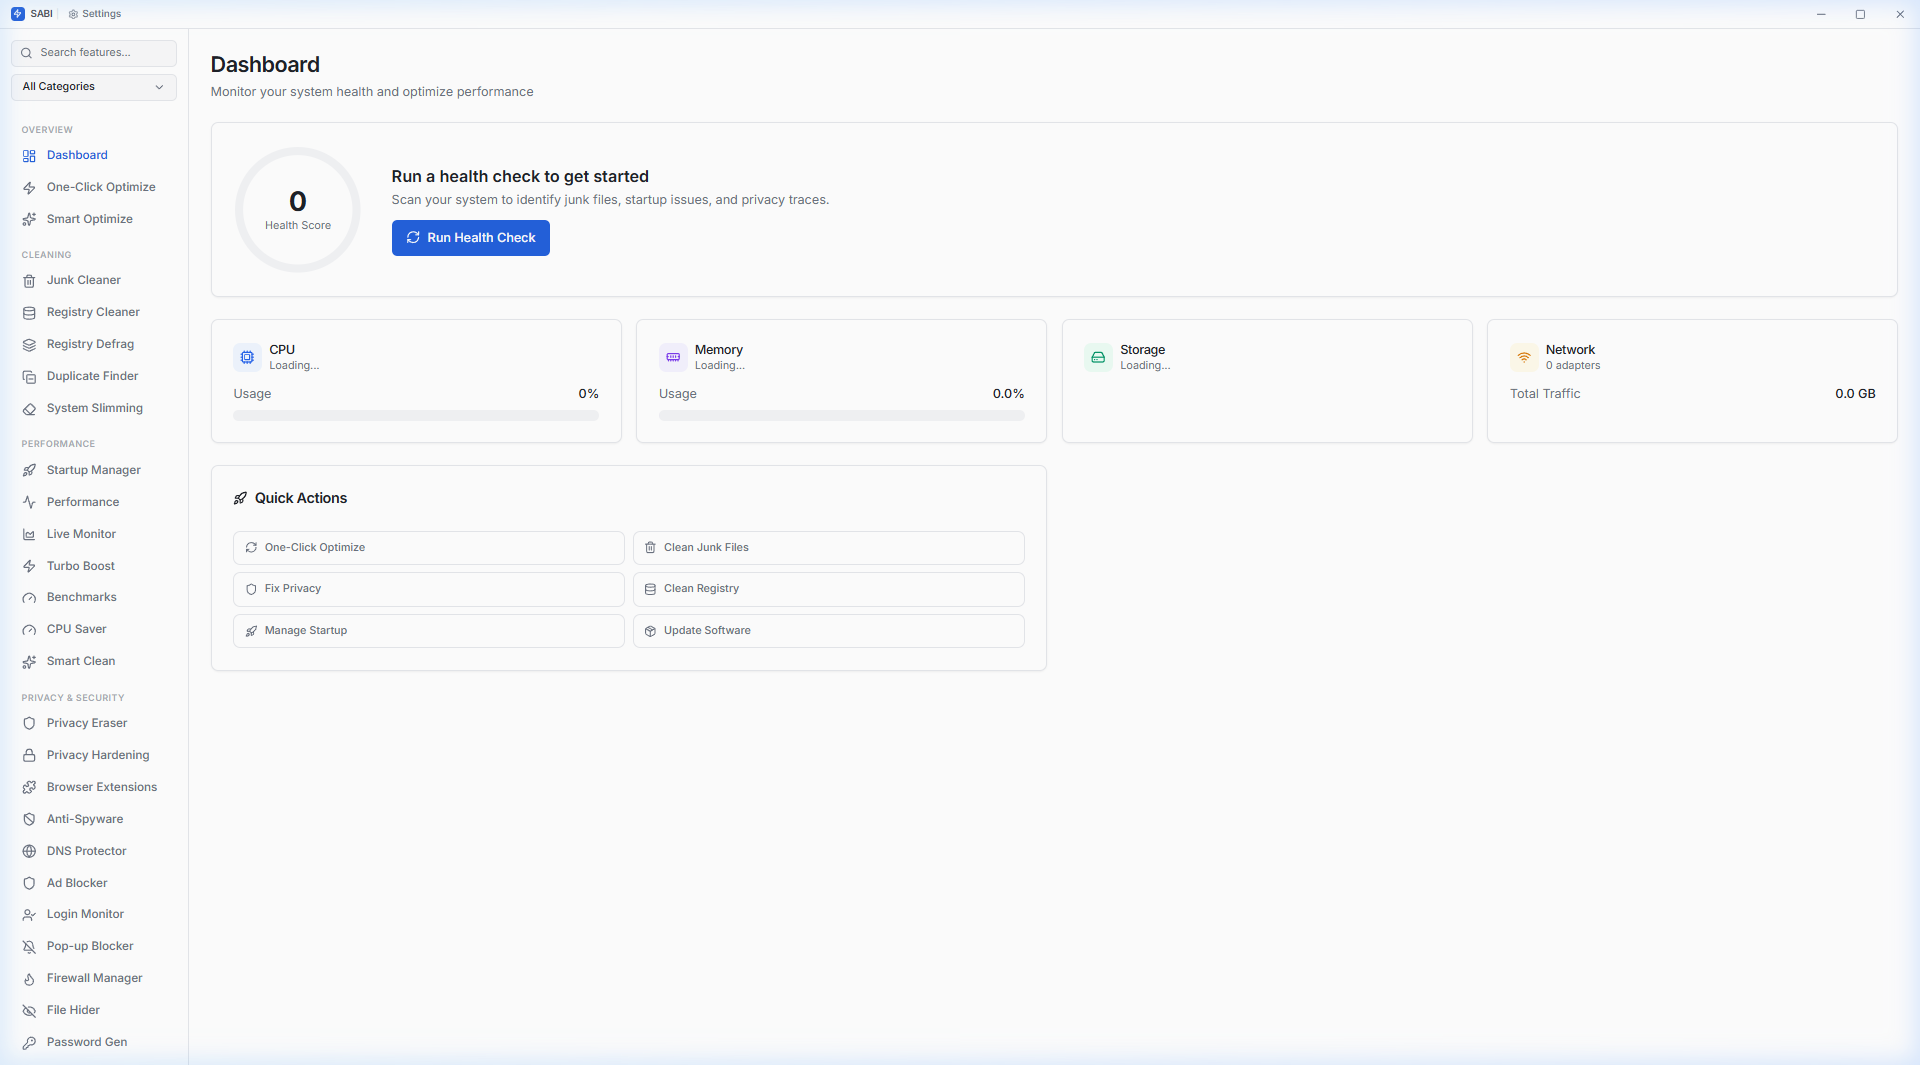Click the CPU Saver gauge icon
The image size is (1920, 1065).
coord(29,630)
